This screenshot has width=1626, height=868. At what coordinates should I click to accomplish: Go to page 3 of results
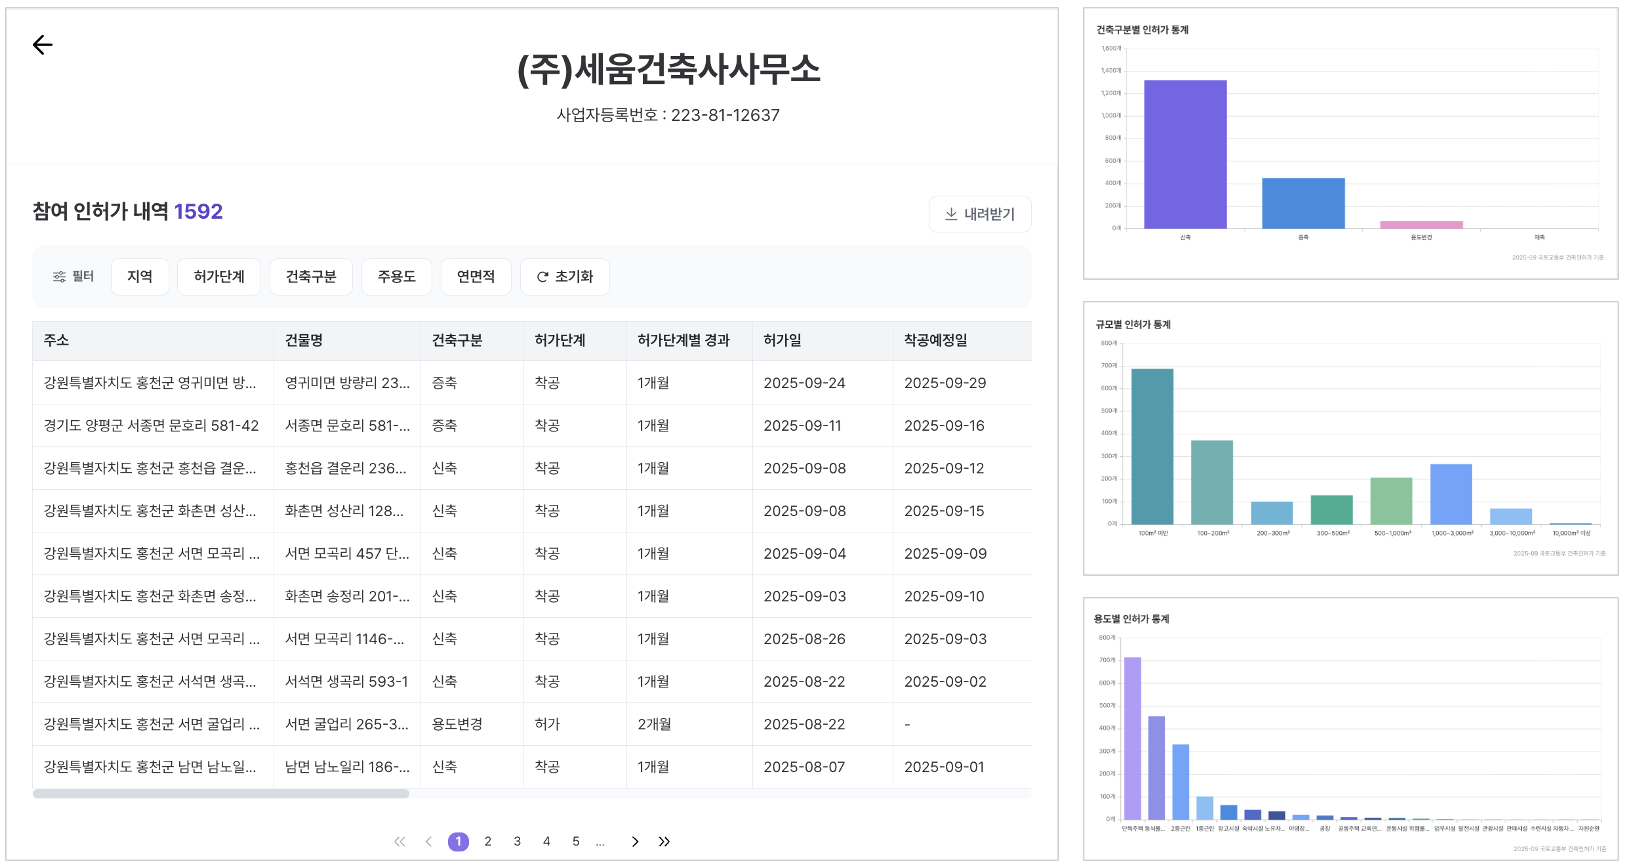517,842
